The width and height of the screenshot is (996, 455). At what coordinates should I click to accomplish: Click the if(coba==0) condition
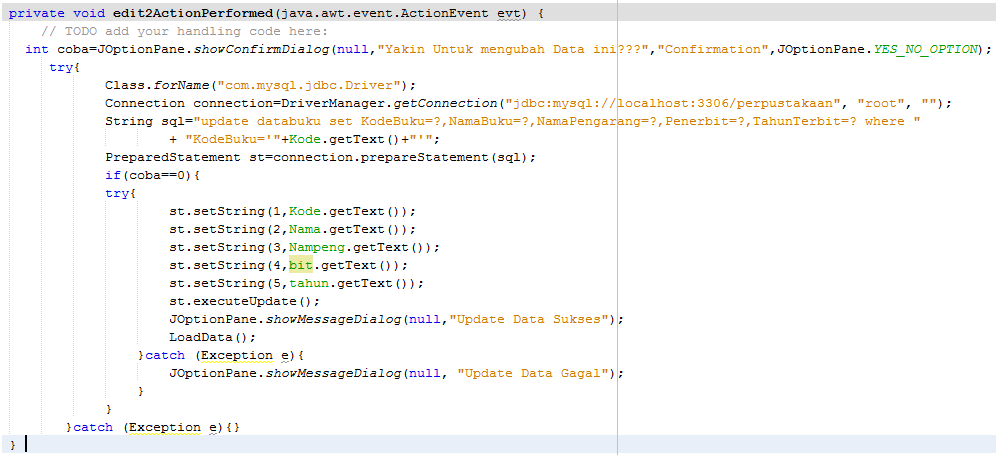(152, 175)
